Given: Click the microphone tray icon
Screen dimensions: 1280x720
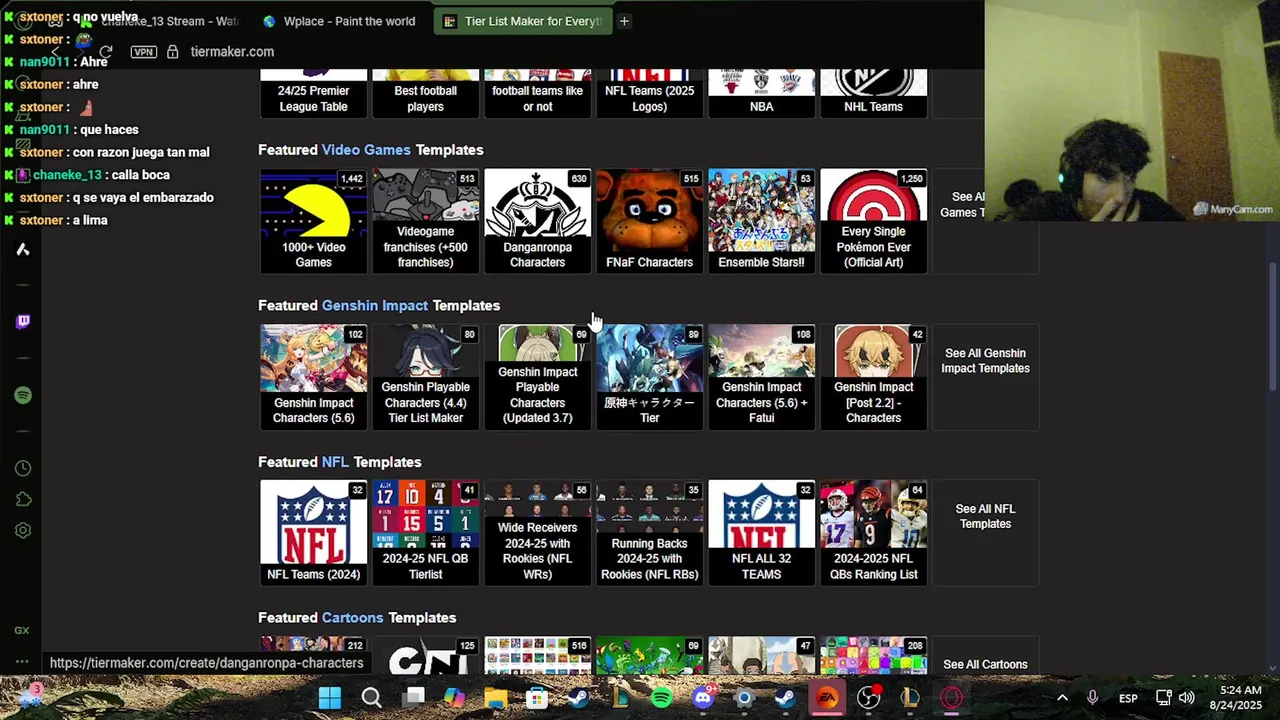Looking at the screenshot, I should coord(1093,698).
